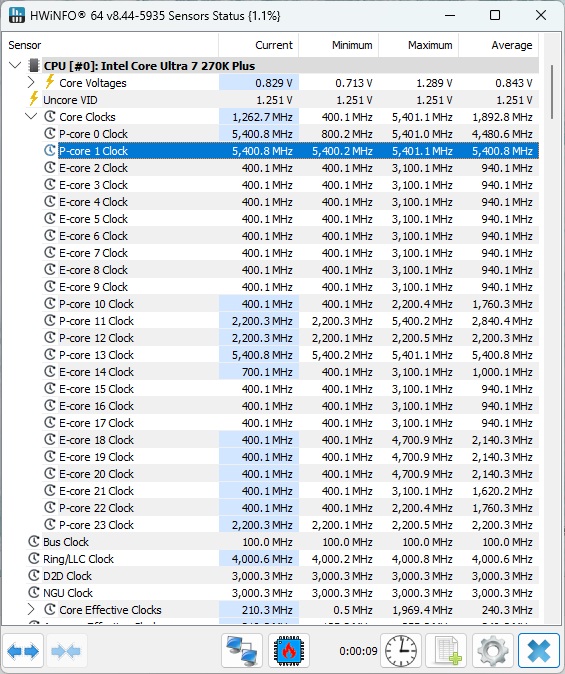Viewport: 565px width, 674px height.
Task: Click clock icon beside Core Effective Clocks
Action: (x=50, y=609)
